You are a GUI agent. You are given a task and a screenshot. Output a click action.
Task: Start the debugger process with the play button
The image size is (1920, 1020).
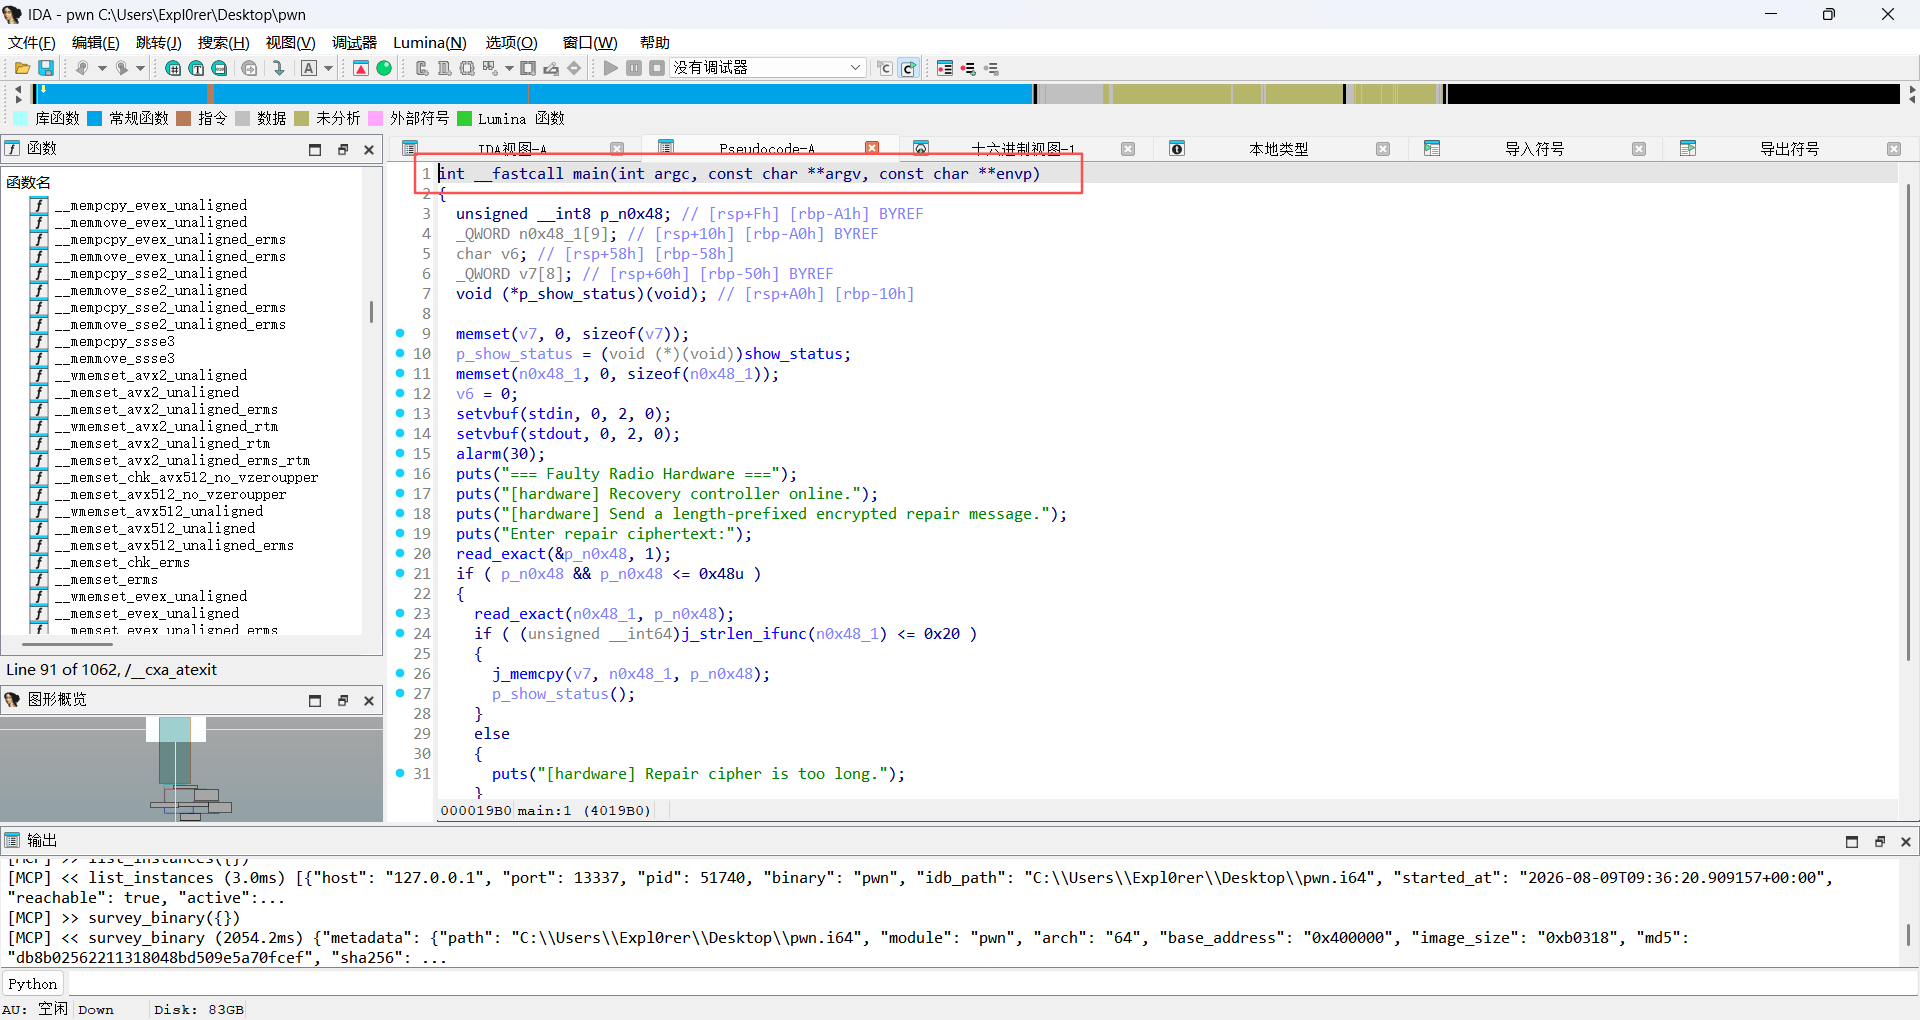click(x=610, y=68)
